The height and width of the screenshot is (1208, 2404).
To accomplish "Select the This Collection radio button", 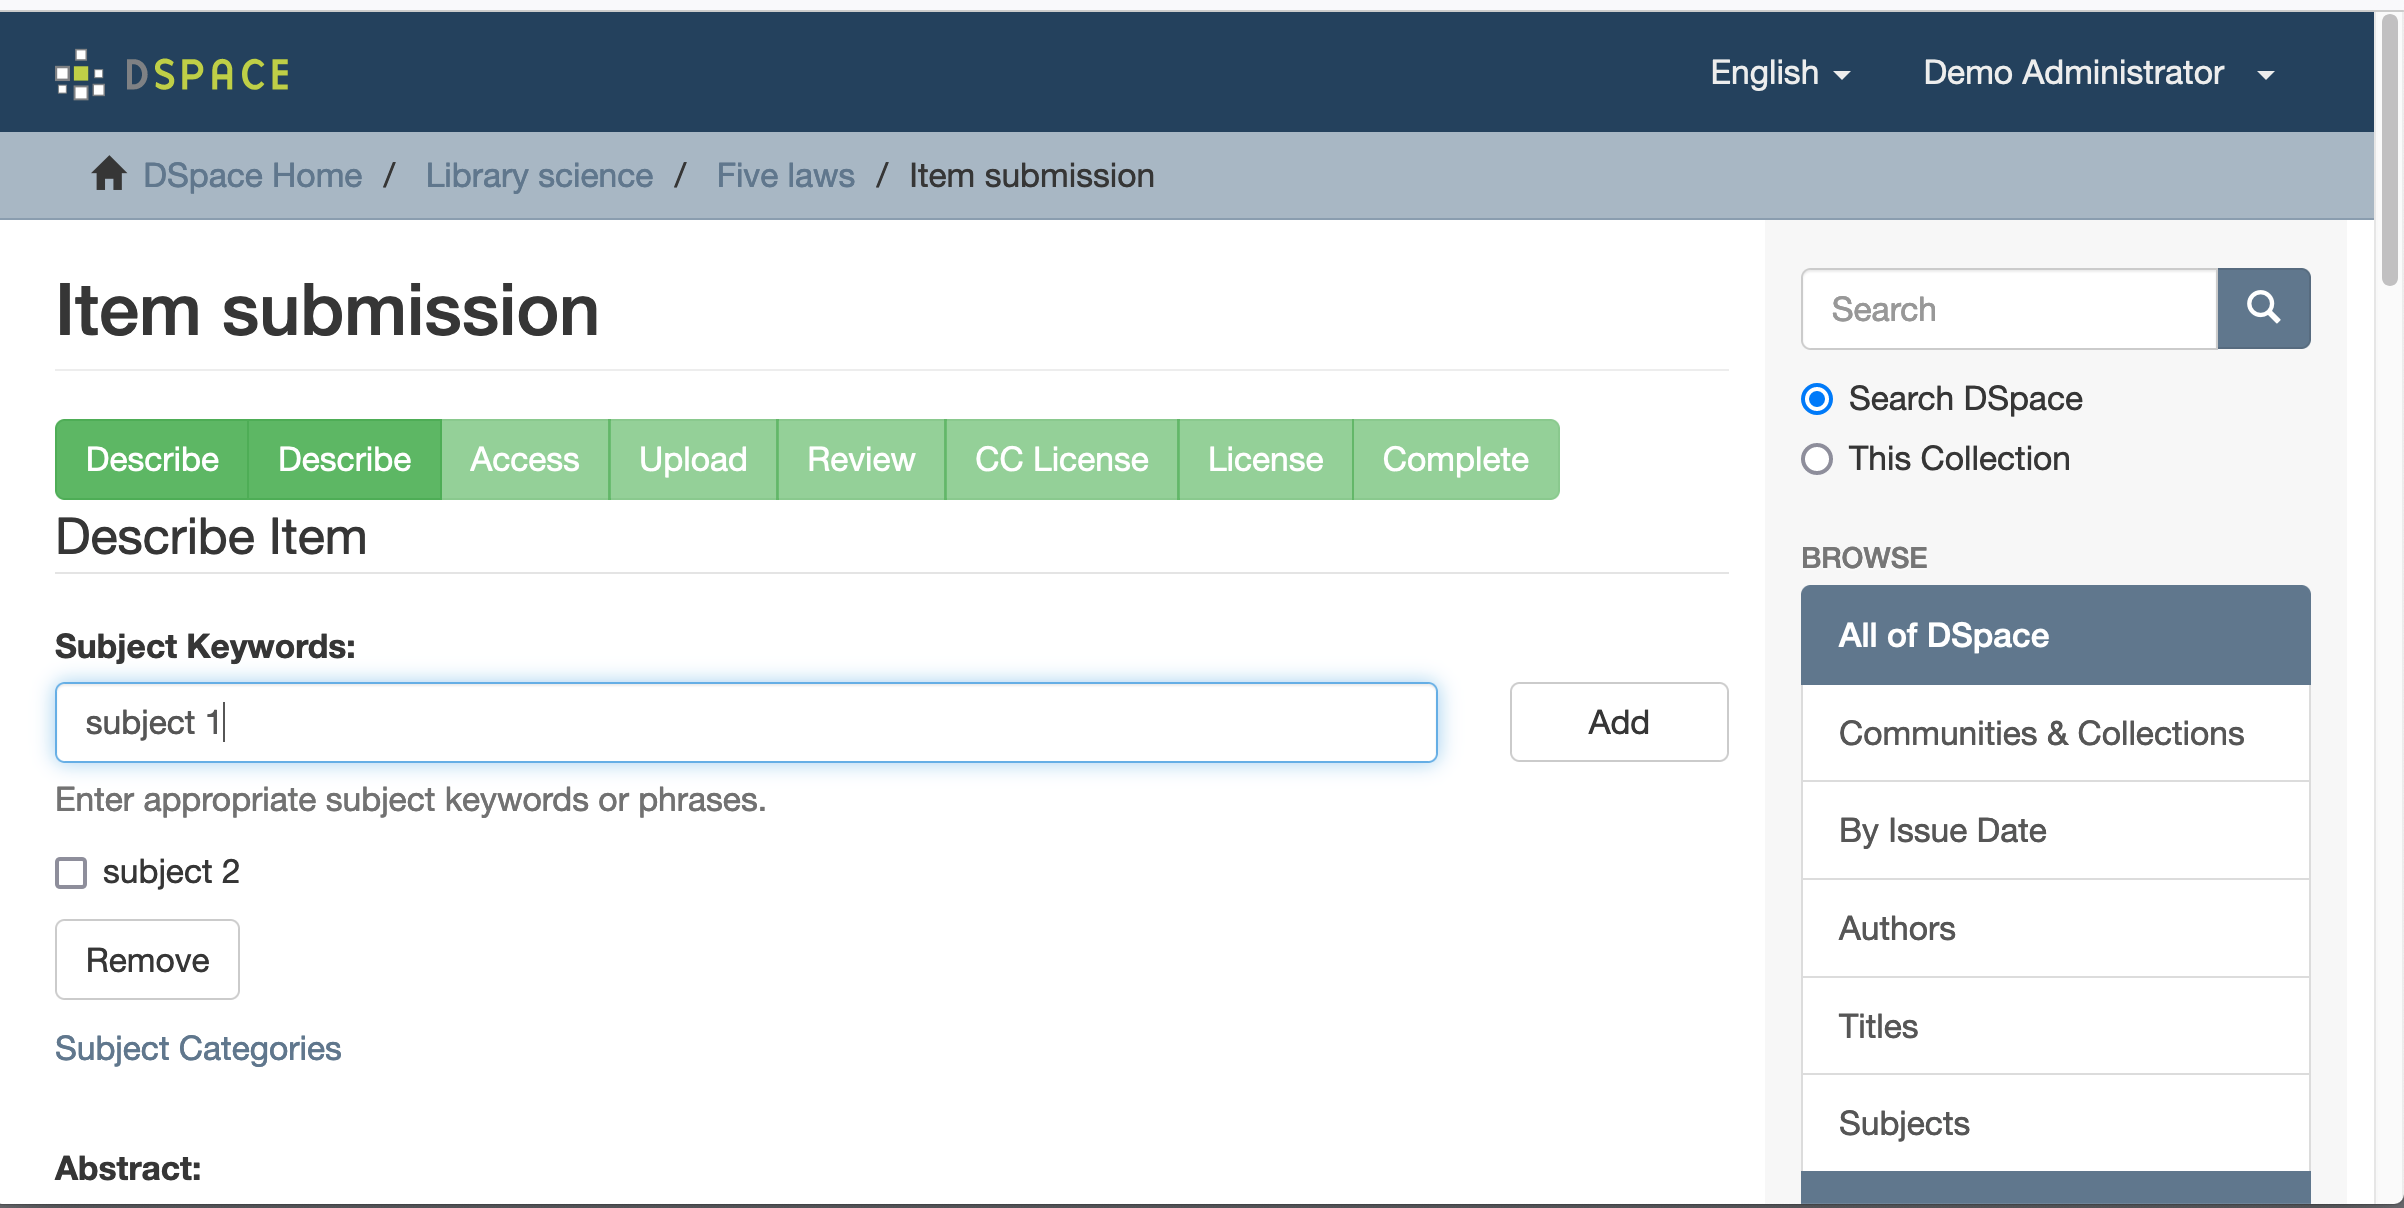I will point(1816,459).
